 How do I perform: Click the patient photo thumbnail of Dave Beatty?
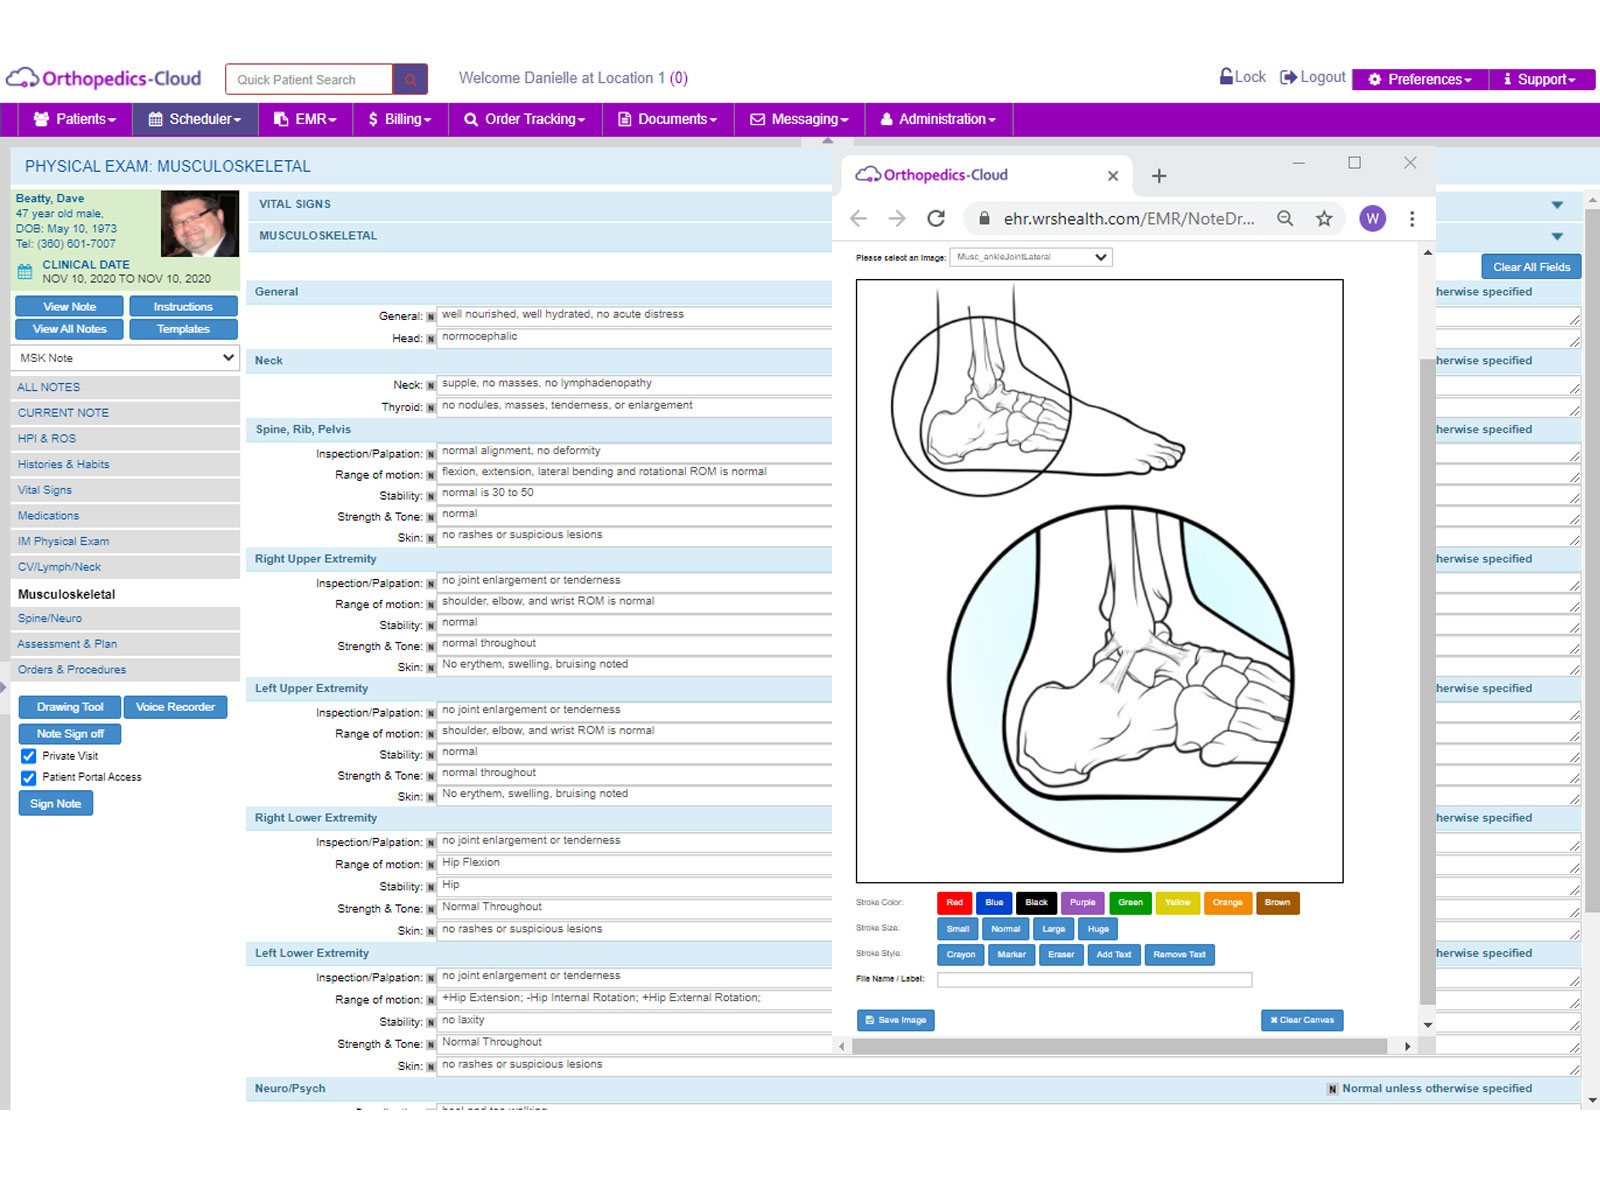(200, 224)
